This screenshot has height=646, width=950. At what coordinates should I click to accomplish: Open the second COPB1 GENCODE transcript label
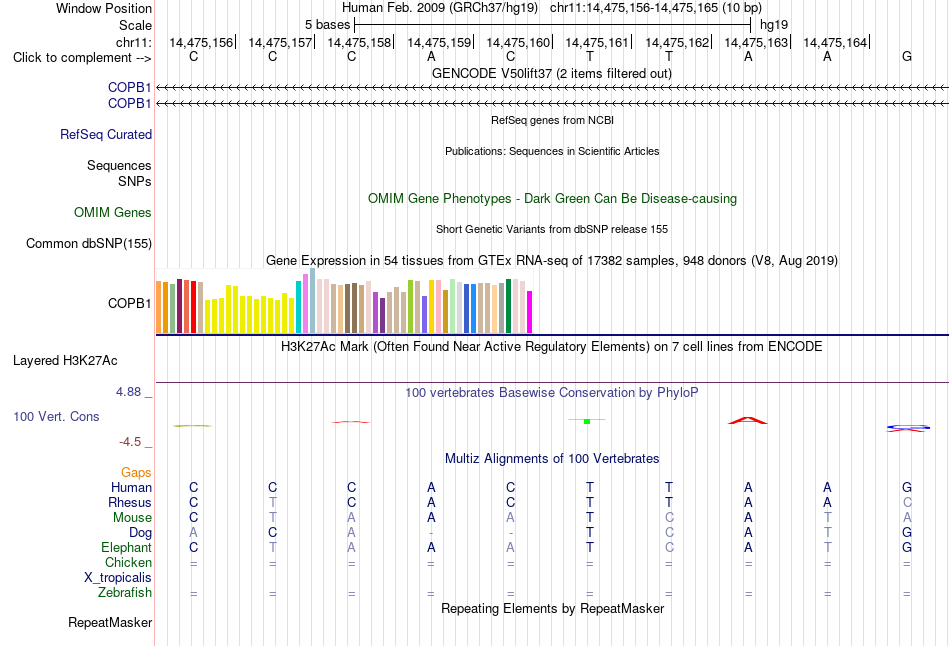pyautogui.click(x=130, y=104)
